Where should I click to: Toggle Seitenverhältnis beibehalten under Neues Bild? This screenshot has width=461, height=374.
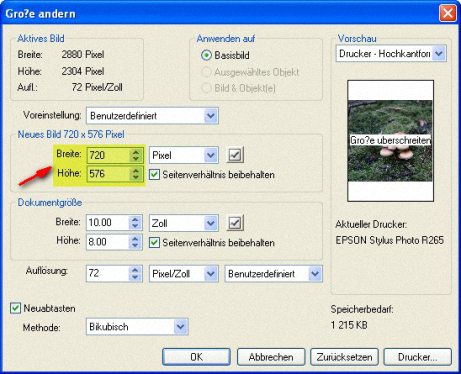pyautogui.click(x=154, y=174)
